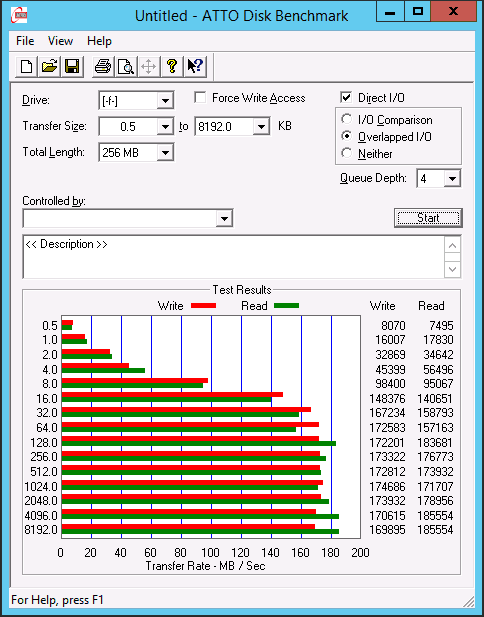Viewport: 484px width, 617px height.
Task: Open the File menu
Action: pyautogui.click(x=25, y=41)
